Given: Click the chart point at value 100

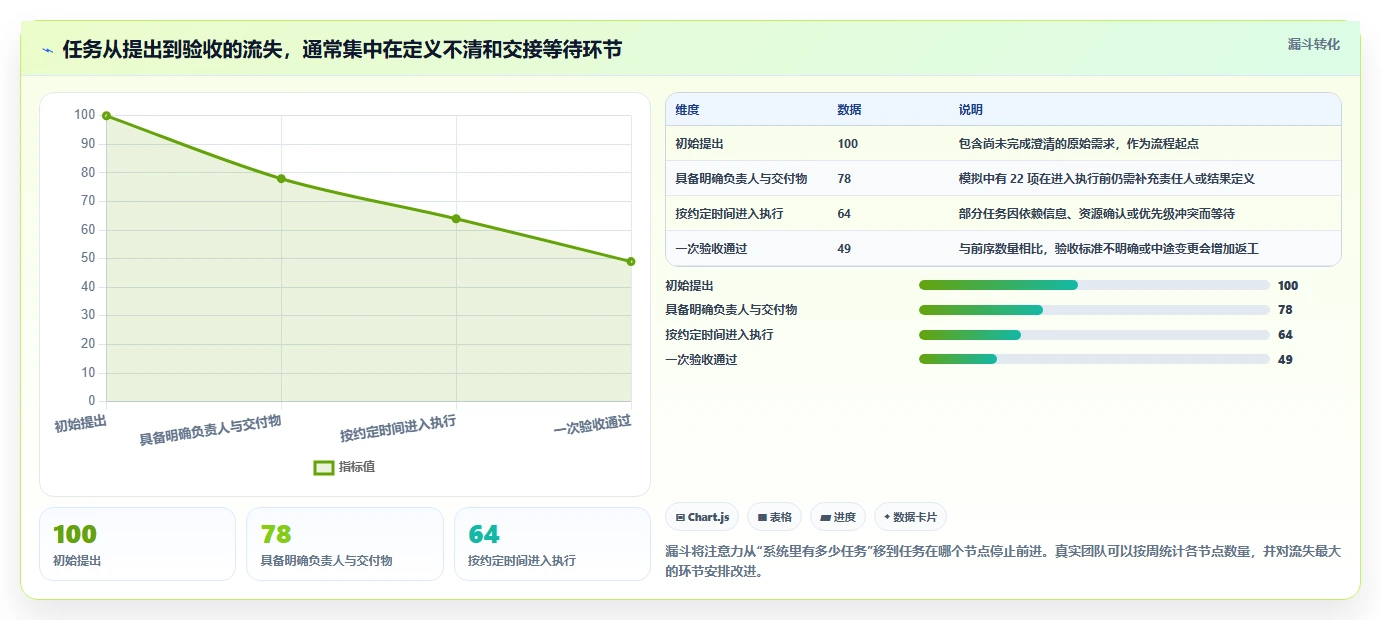Looking at the screenshot, I should (106, 116).
